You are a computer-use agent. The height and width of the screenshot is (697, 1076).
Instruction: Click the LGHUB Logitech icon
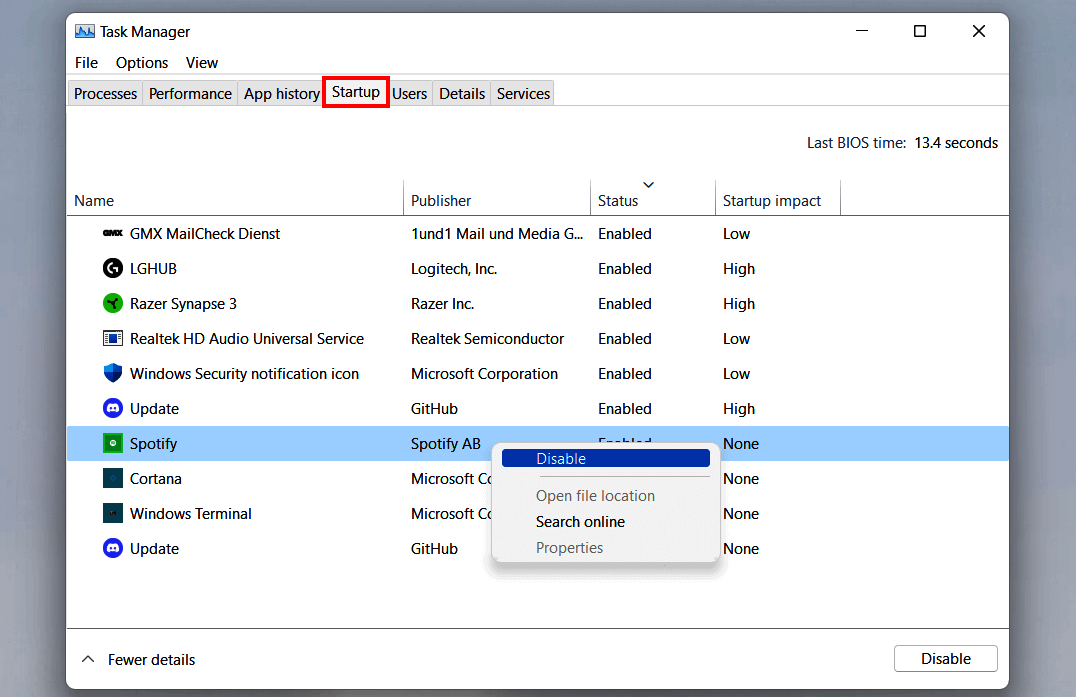click(x=112, y=268)
